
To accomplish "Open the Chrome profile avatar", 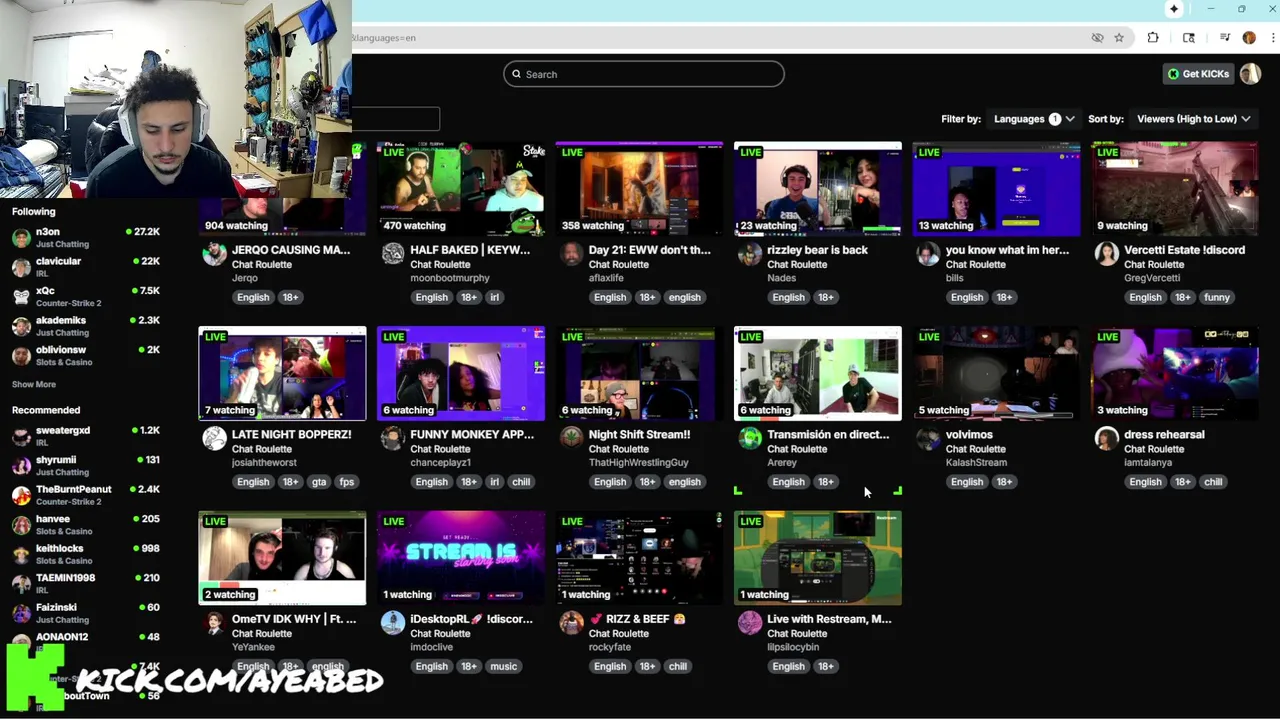I will [1249, 38].
